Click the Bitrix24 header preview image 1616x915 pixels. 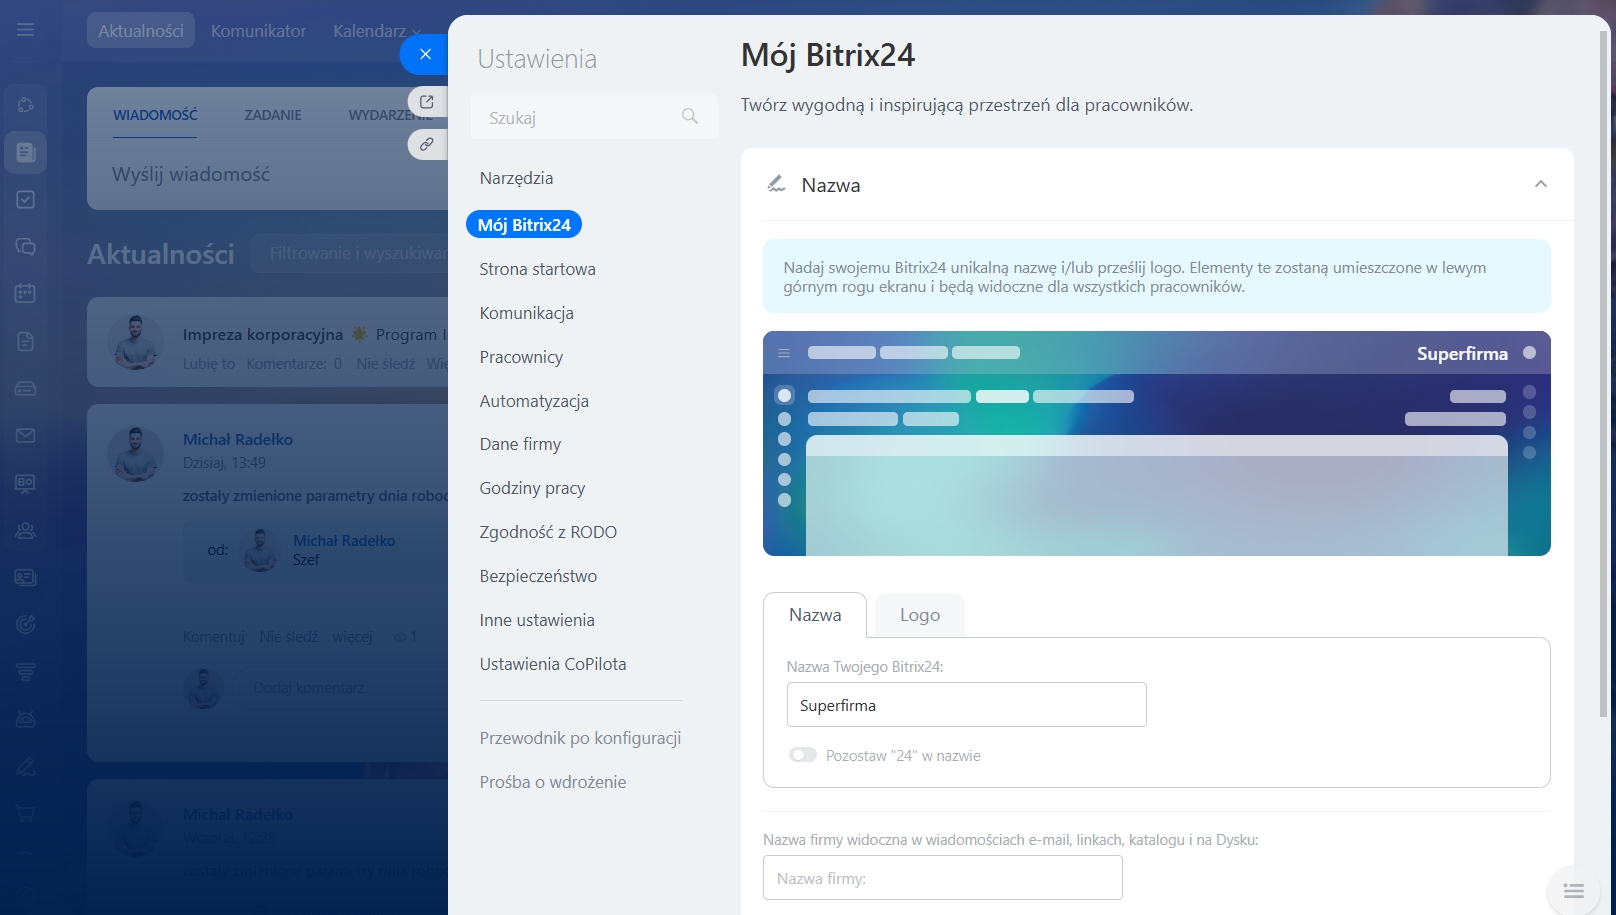[1156, 443]
